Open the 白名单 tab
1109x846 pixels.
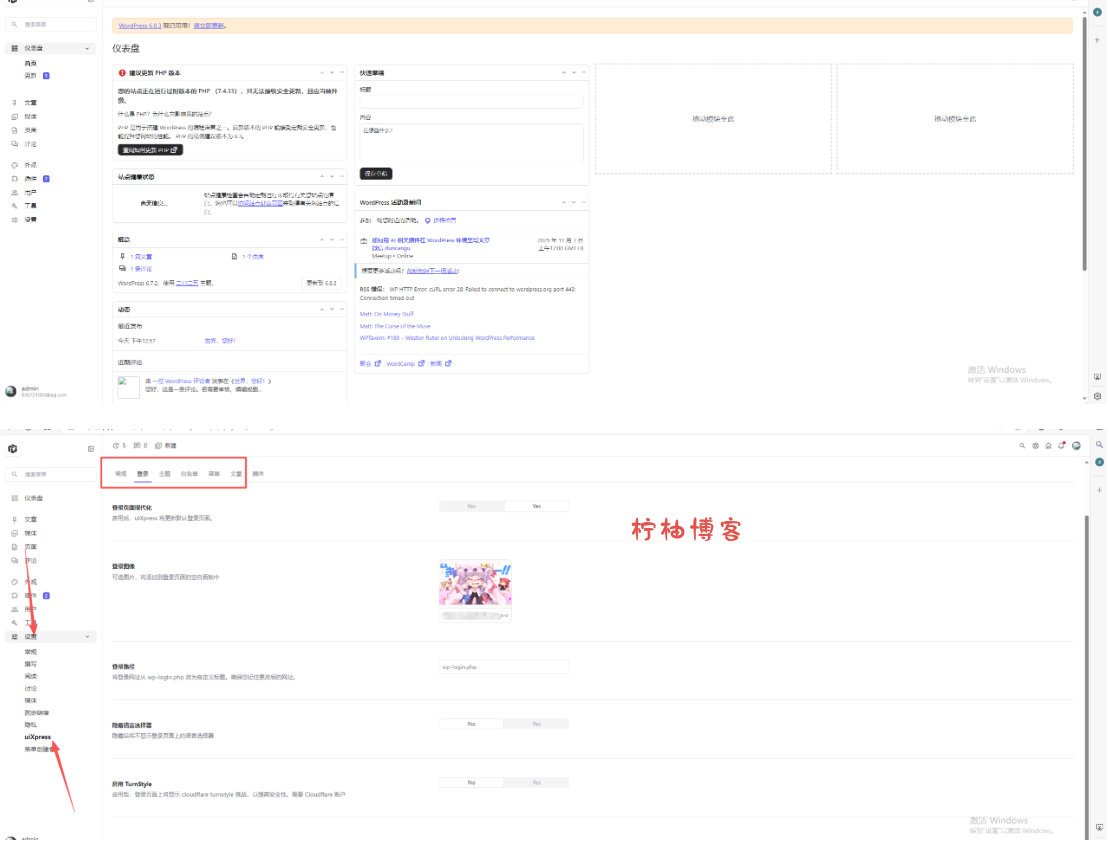tap(188, 473)
